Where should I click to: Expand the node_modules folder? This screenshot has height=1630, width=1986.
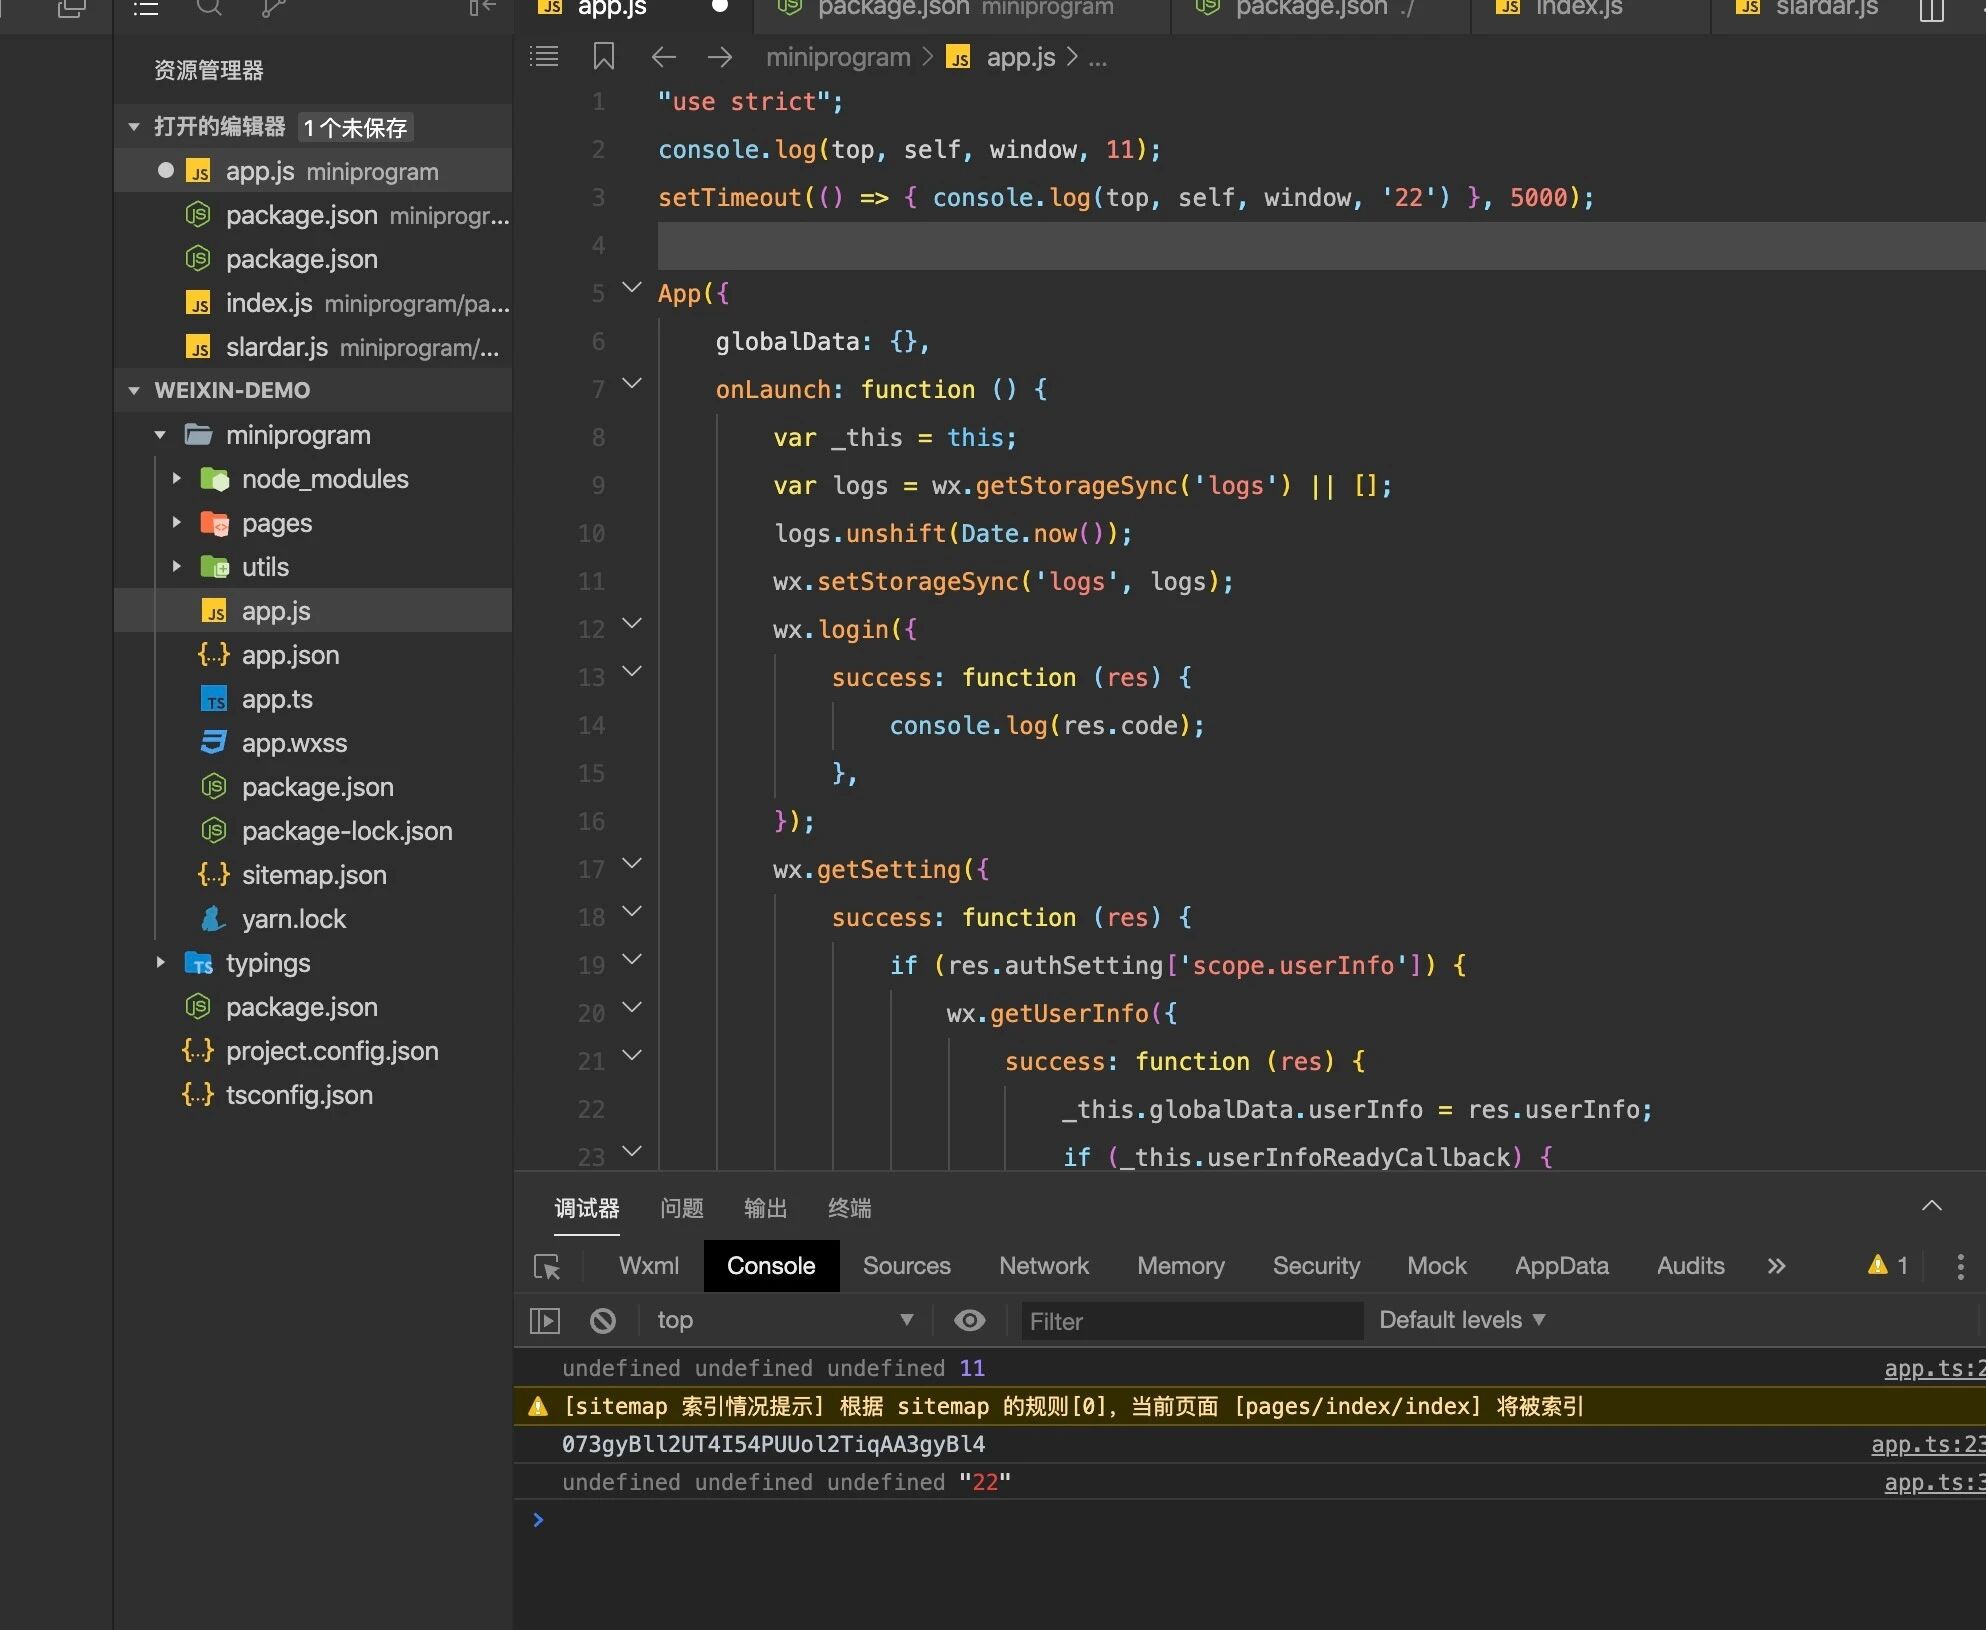pos(177,479)
